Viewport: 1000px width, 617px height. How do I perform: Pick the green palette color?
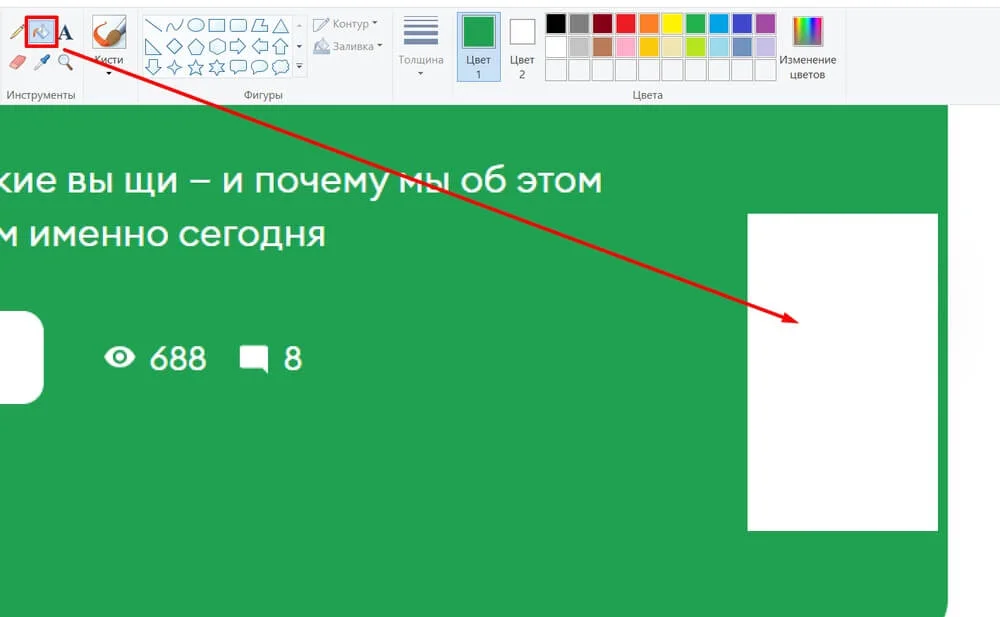pos(696,24)
